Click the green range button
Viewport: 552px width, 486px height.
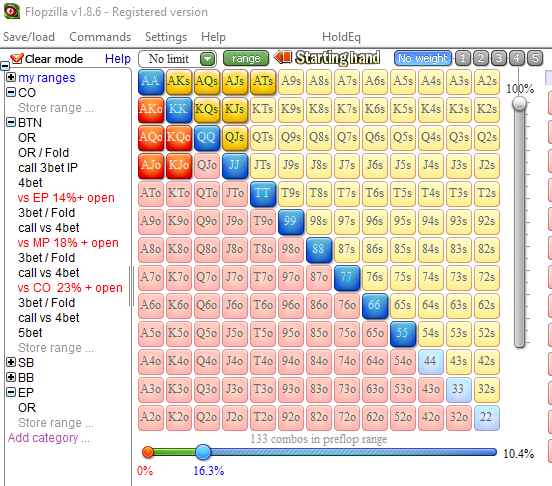pos(246,58)
